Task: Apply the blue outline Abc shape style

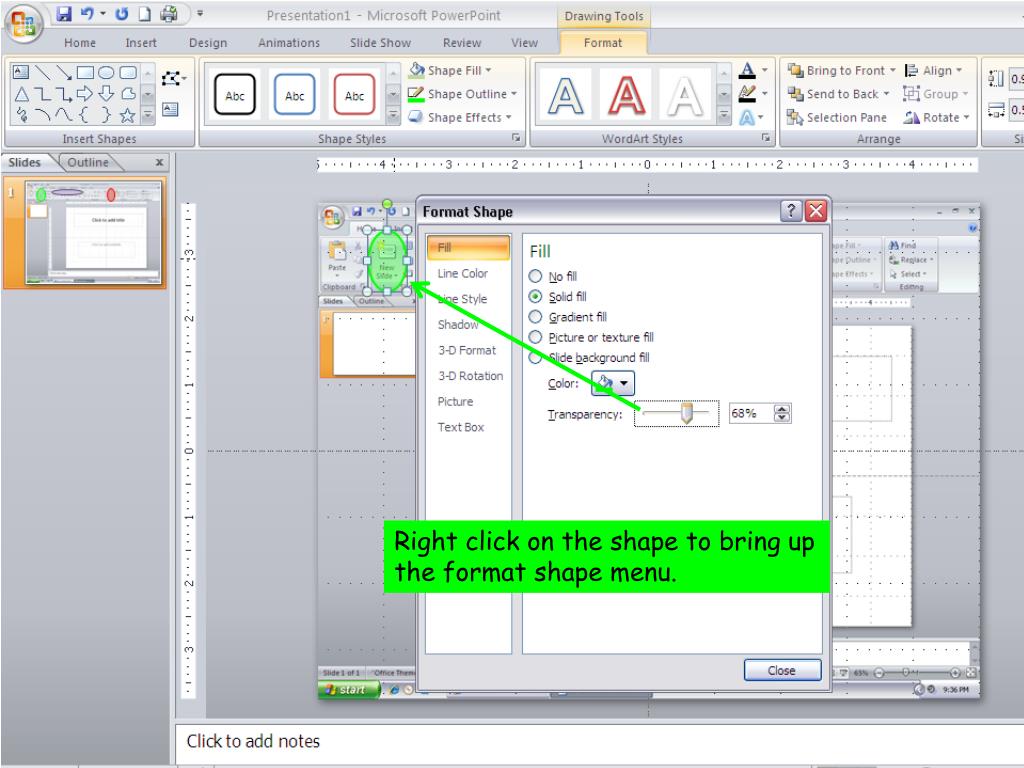Action: [x=295, y=95]
